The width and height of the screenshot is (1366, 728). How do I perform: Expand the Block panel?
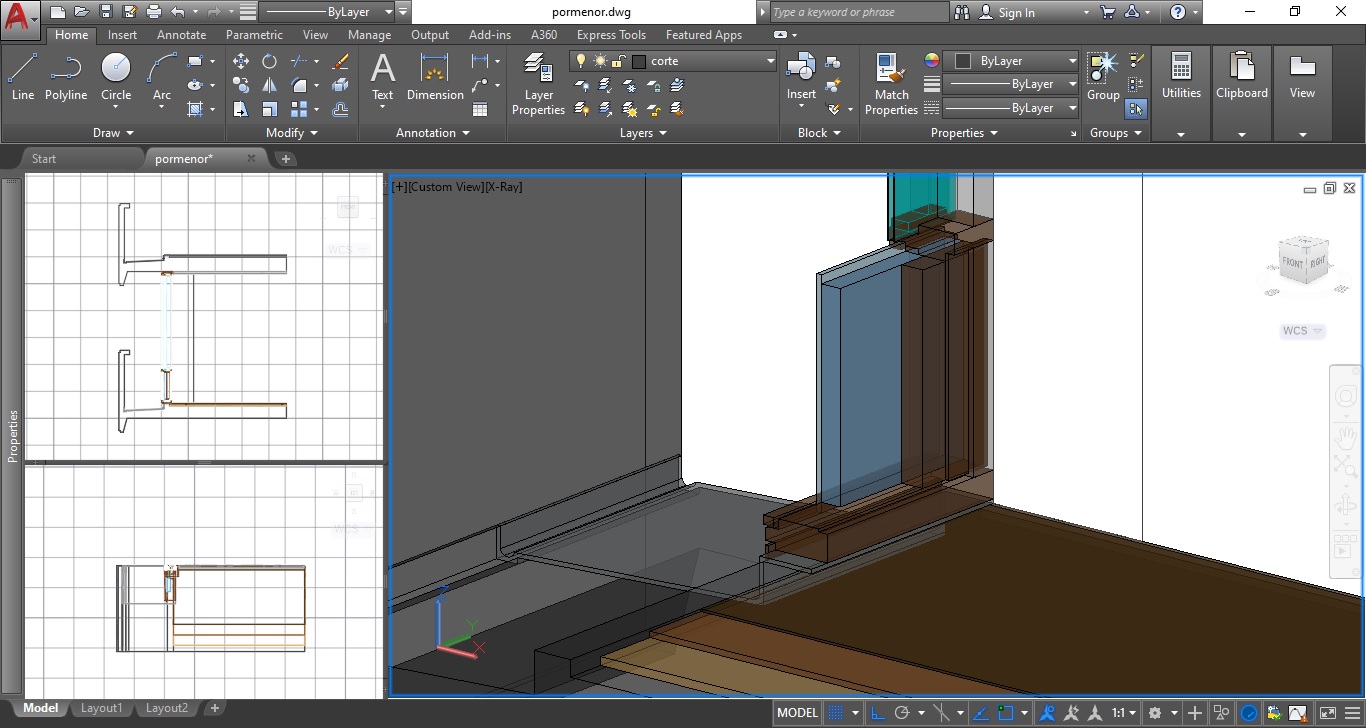(x=819, y=132)
